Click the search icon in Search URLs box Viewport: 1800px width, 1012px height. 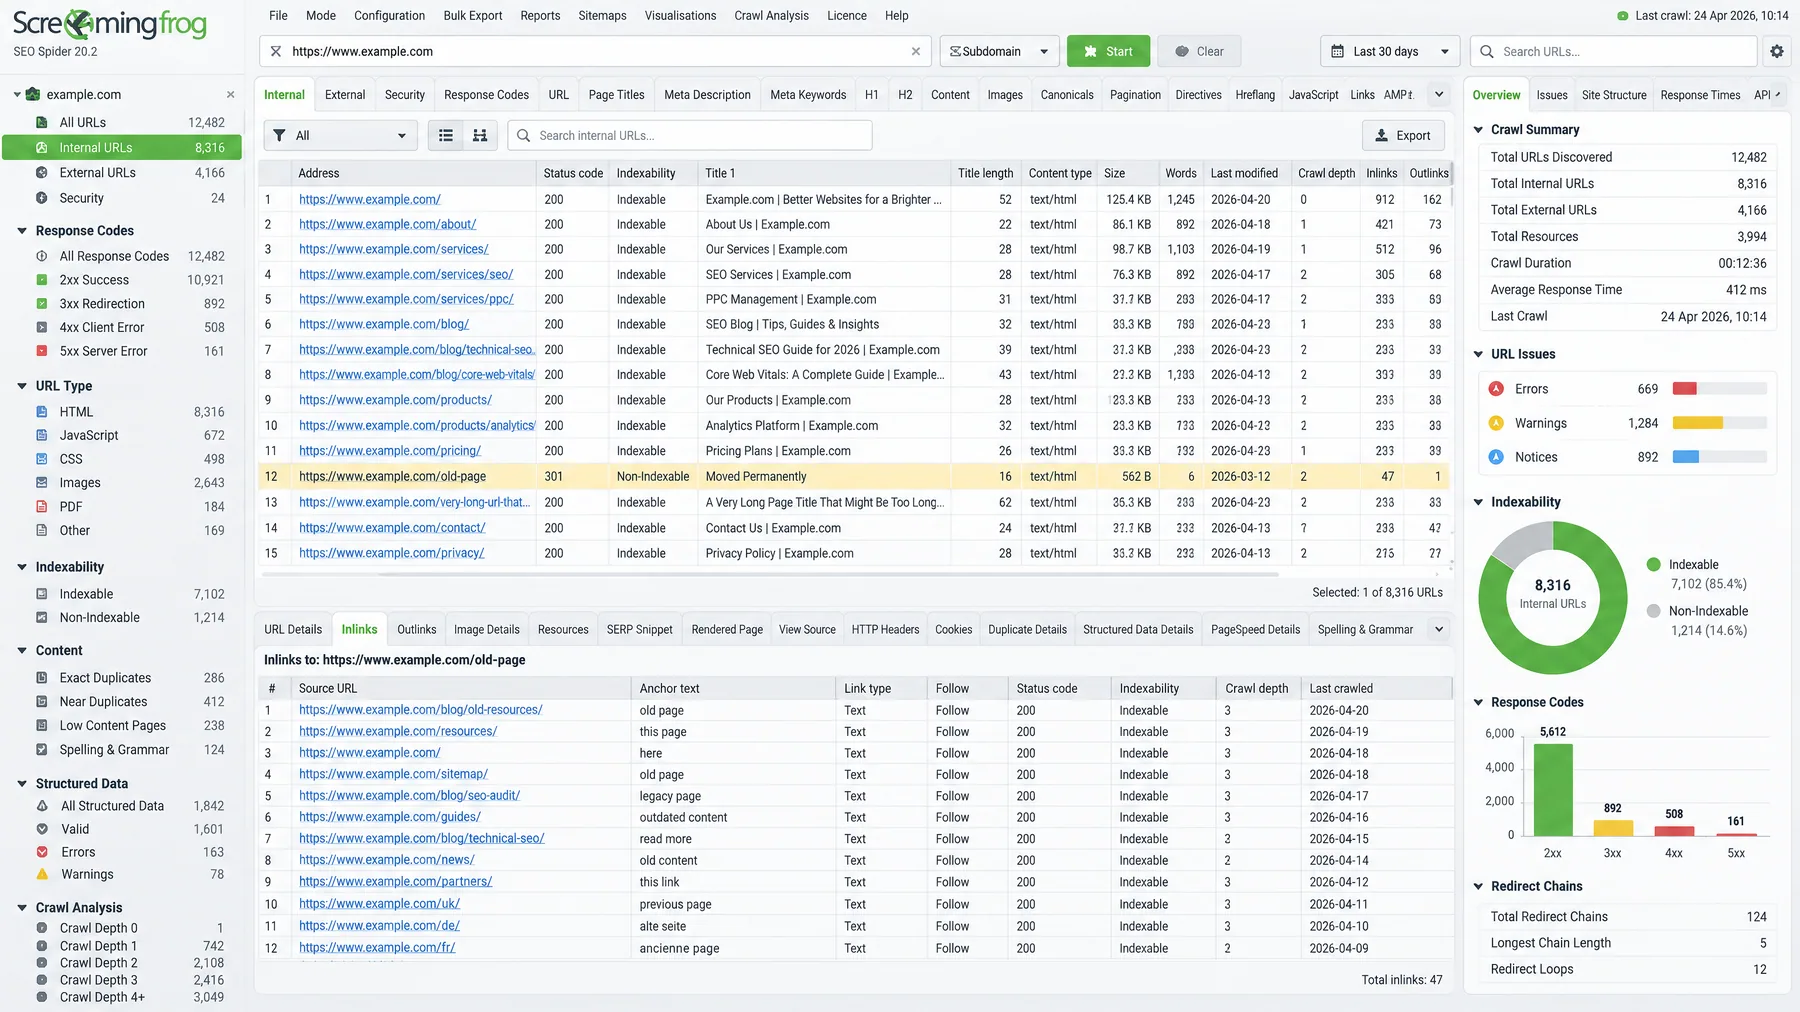point(1487,51)
